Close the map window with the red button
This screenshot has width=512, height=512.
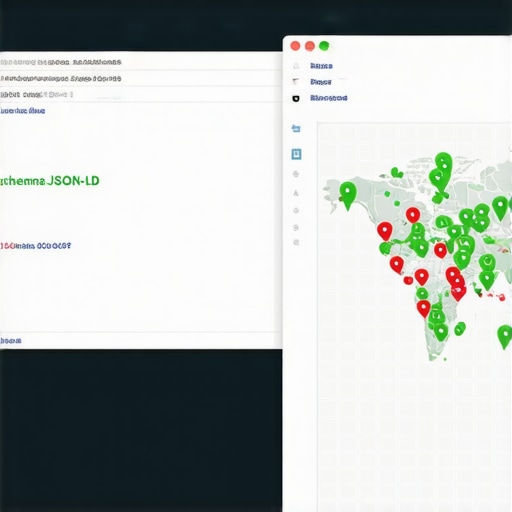(295, 46)
